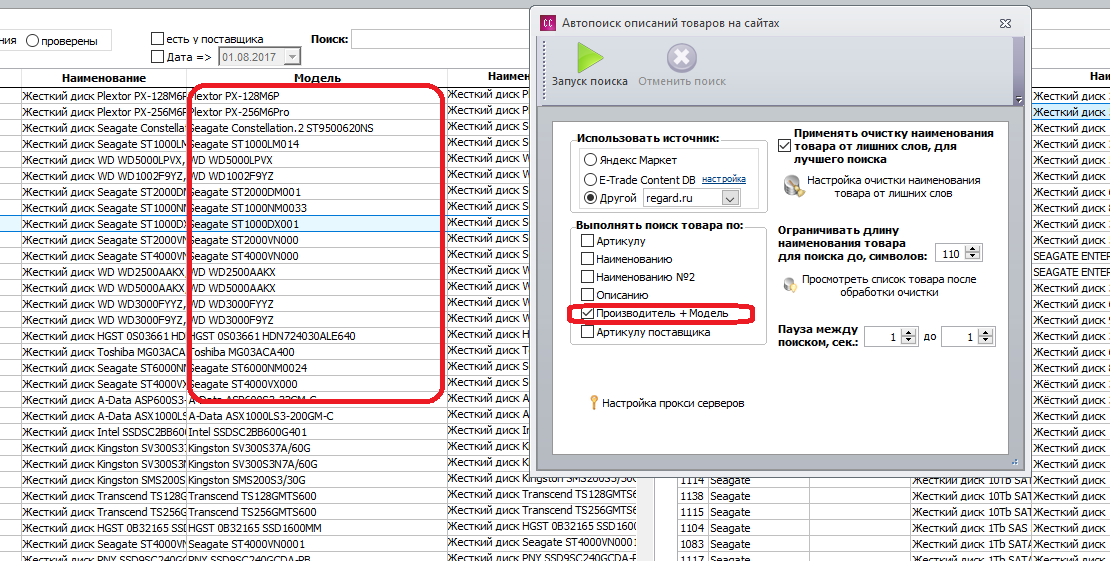Click Наименование column header
1110x561 pixels.
103,78
